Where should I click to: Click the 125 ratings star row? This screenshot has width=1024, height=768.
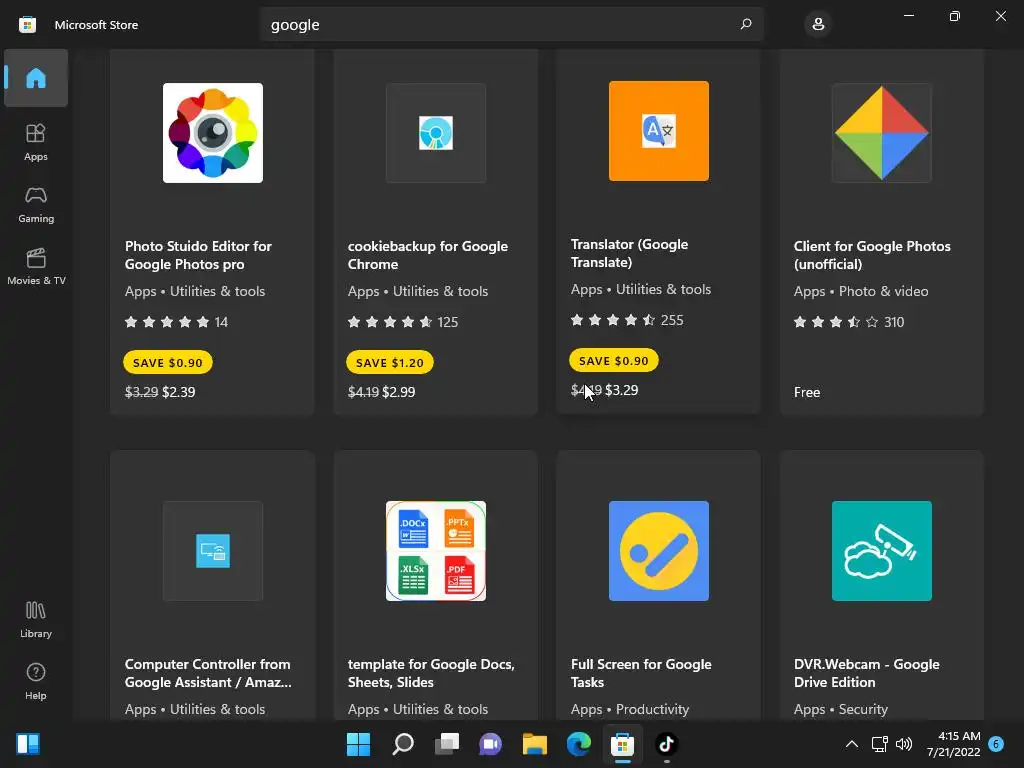click(403, 322)
